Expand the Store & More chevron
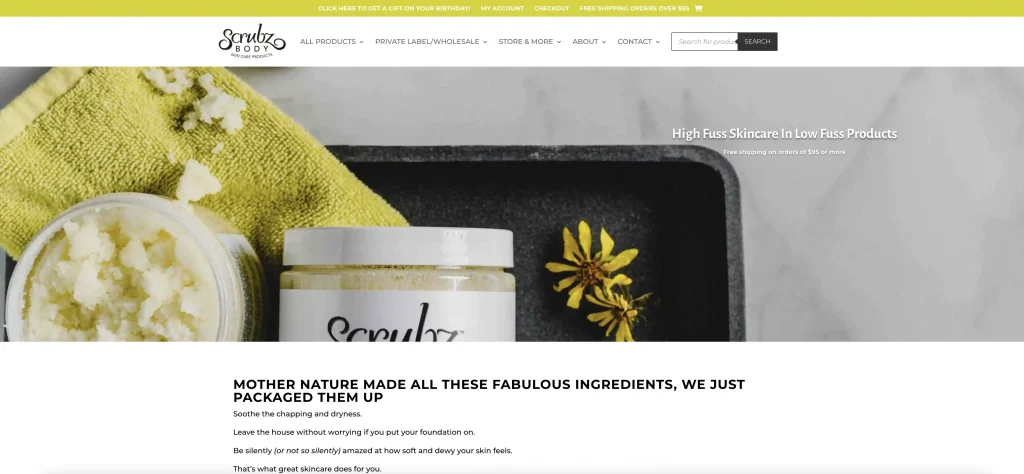 (558, 42)
